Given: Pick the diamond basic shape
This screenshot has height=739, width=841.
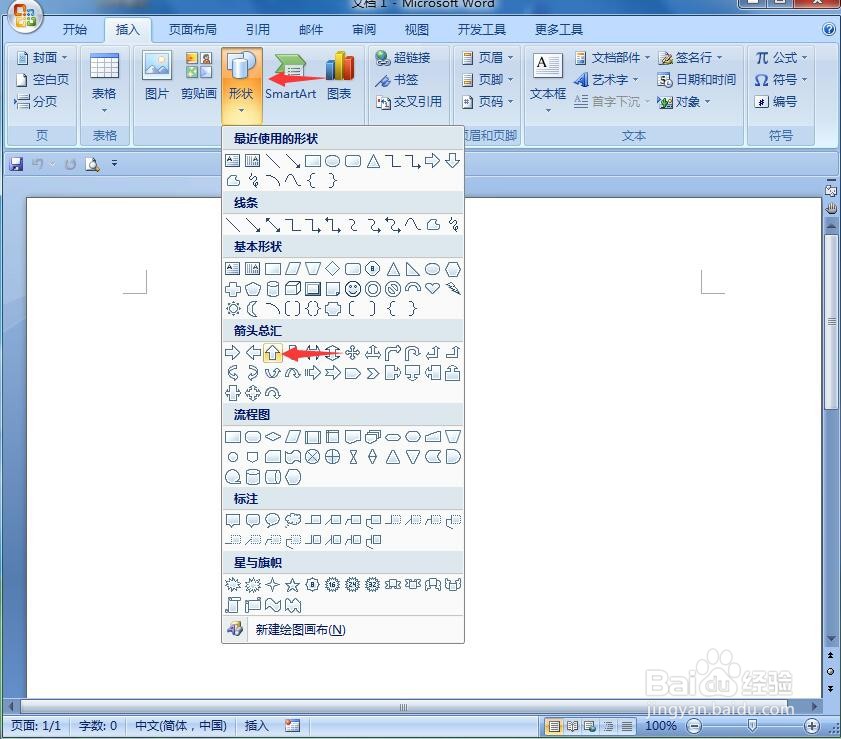Looking at the screenshot, I should tap(333, 268).
